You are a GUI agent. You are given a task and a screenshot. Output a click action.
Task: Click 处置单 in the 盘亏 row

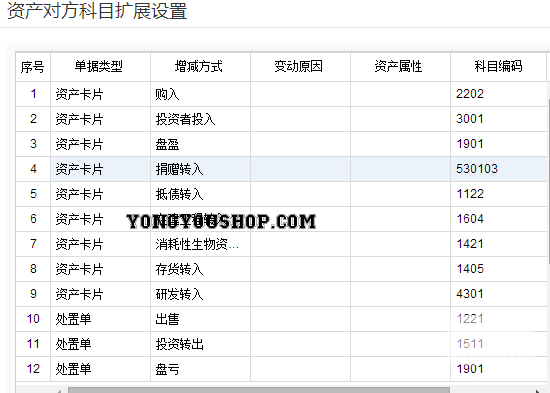(x=73, y=369)
